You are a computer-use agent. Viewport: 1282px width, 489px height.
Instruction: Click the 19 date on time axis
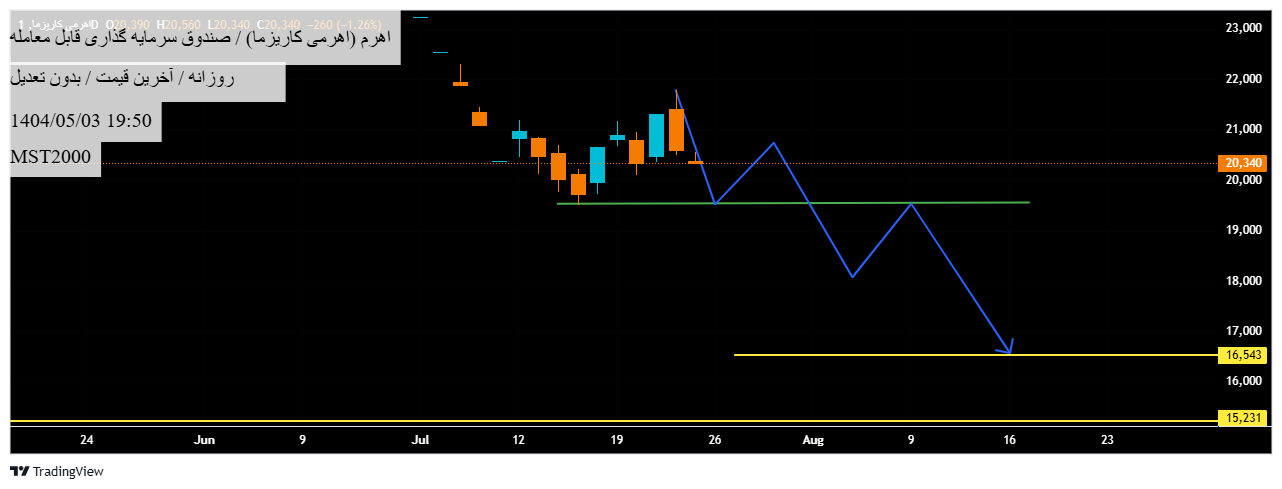[x=616, y=440]
